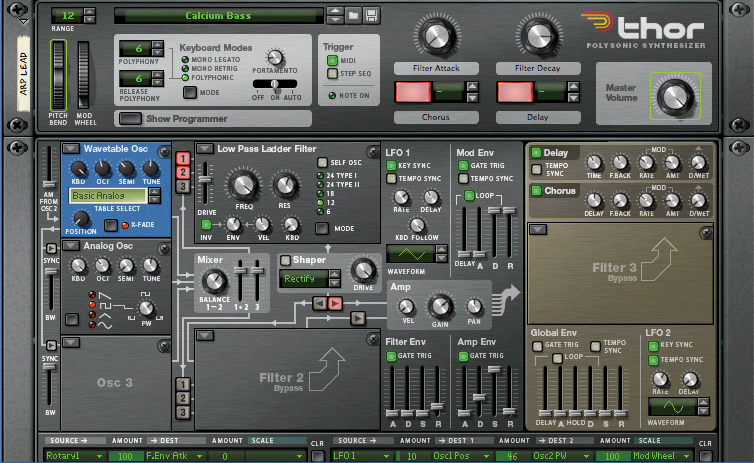754x463 pixels.
Task: Click the Amp Gain knob
Action: [440, 307]
